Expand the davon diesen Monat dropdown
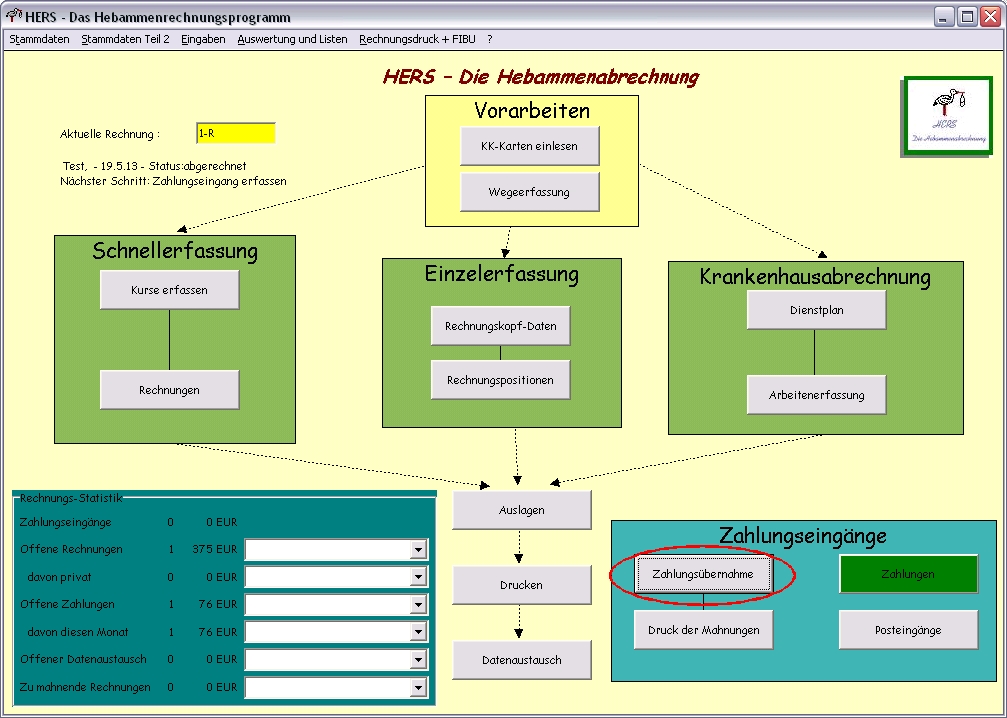1007x718 pixels. (418, 632)
